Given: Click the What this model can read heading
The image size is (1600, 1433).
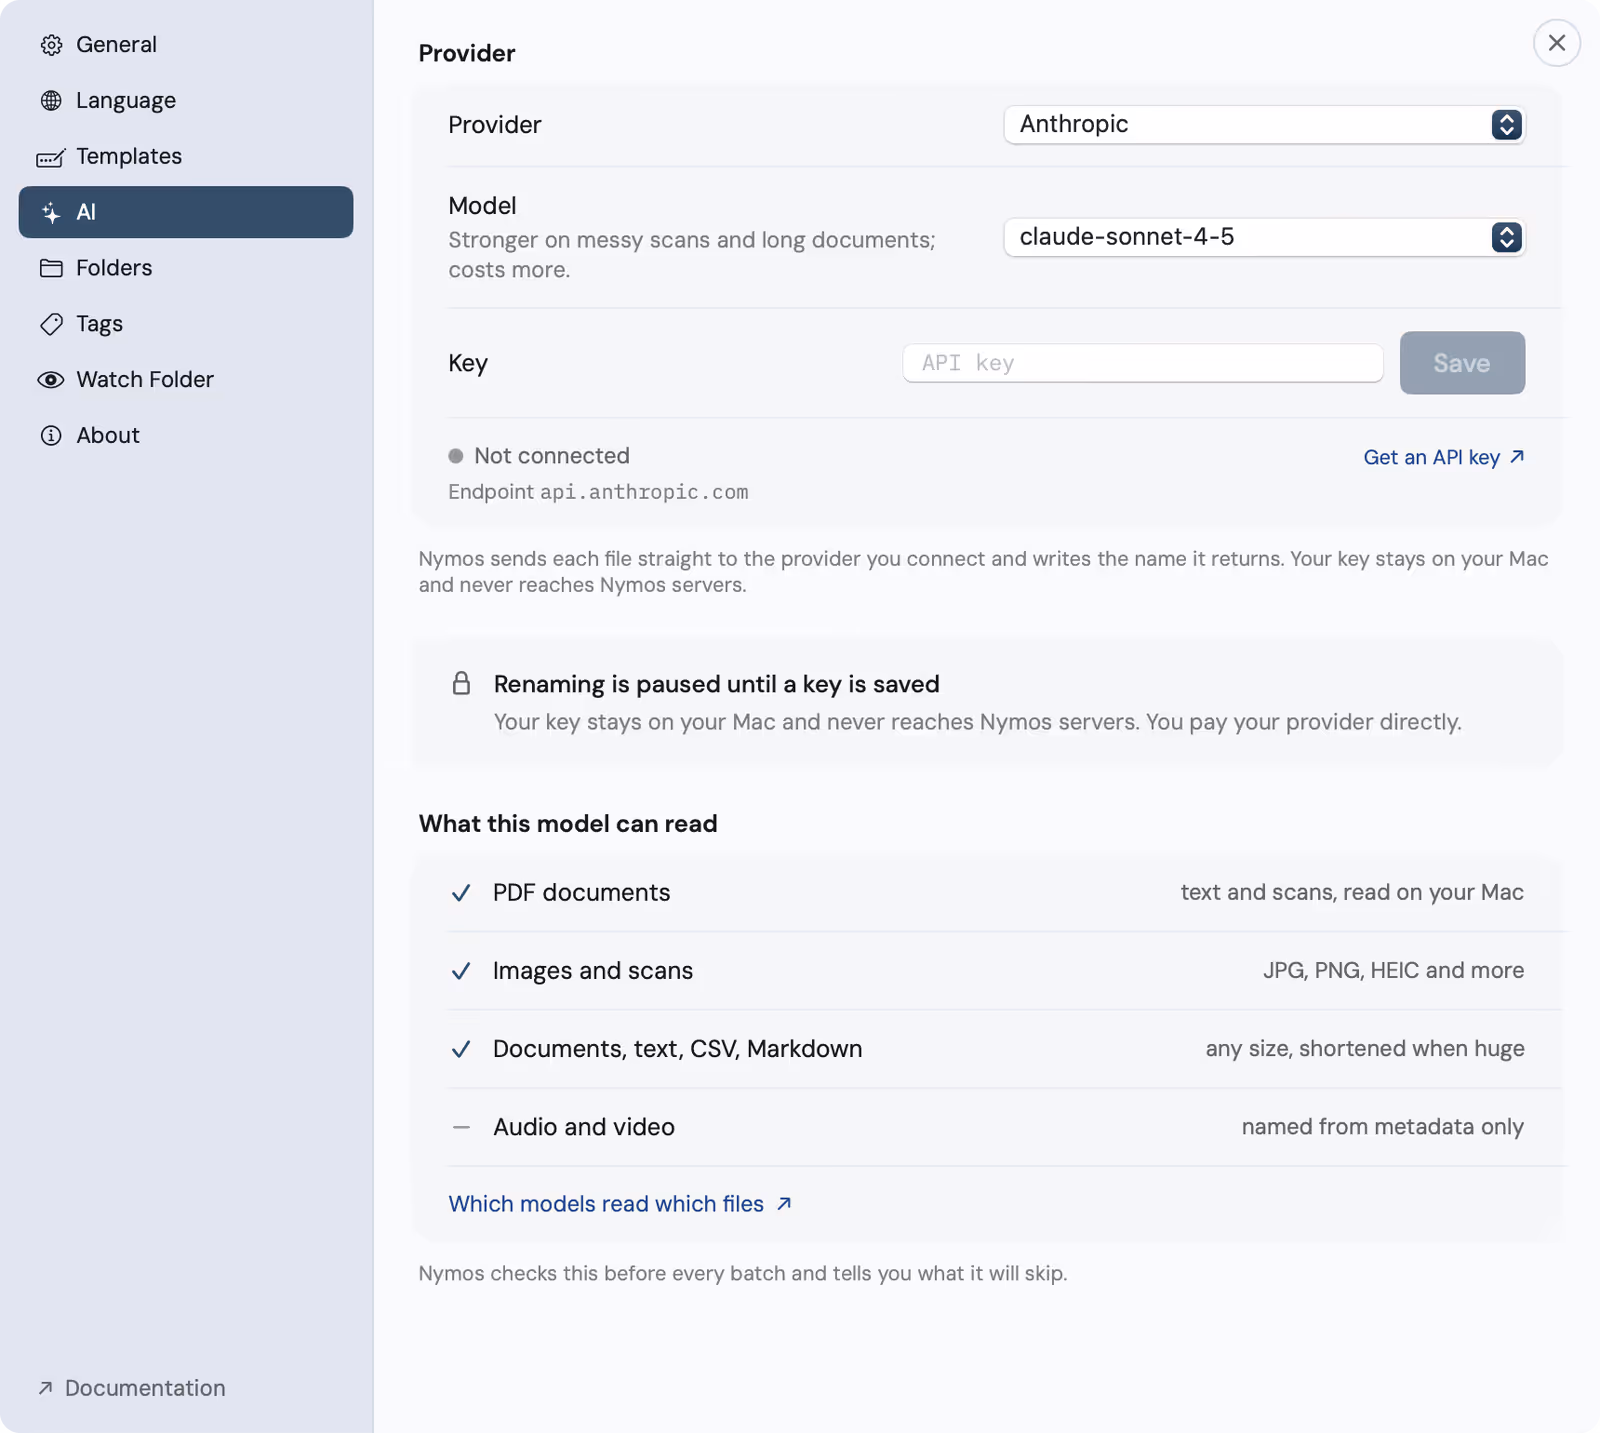Looking at the screenshot, I should pos(568,824).
